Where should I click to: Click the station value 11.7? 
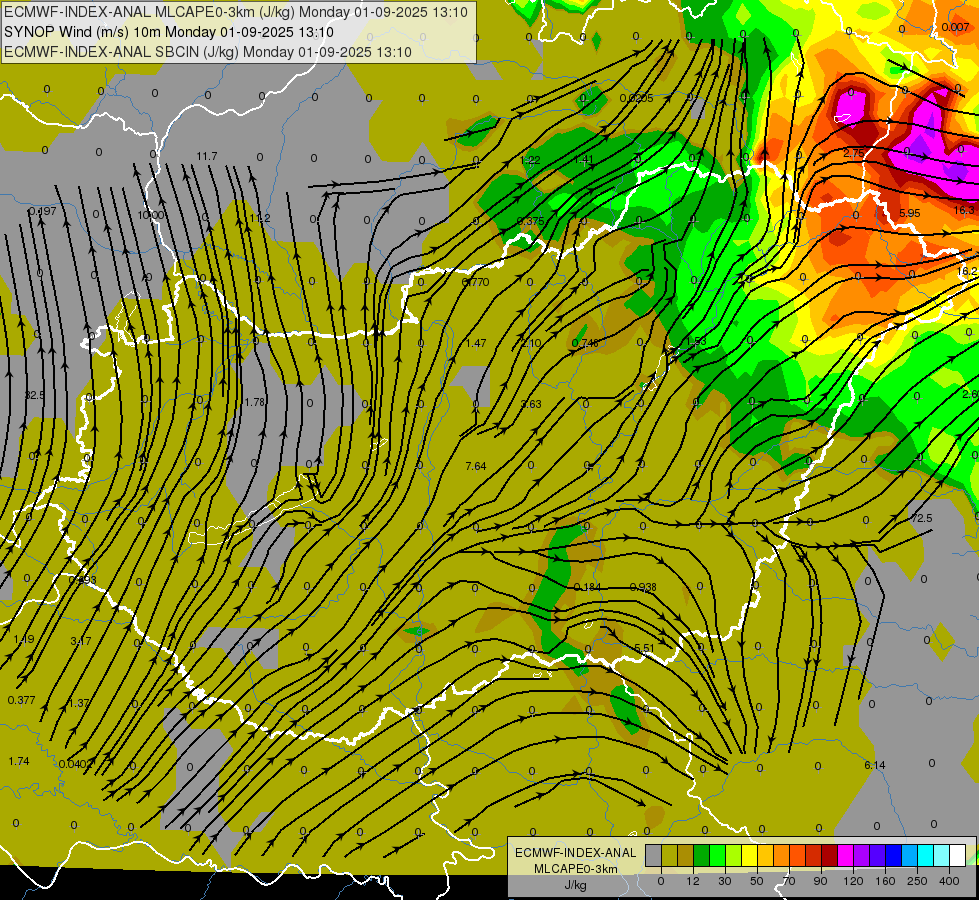coord(207,156)
